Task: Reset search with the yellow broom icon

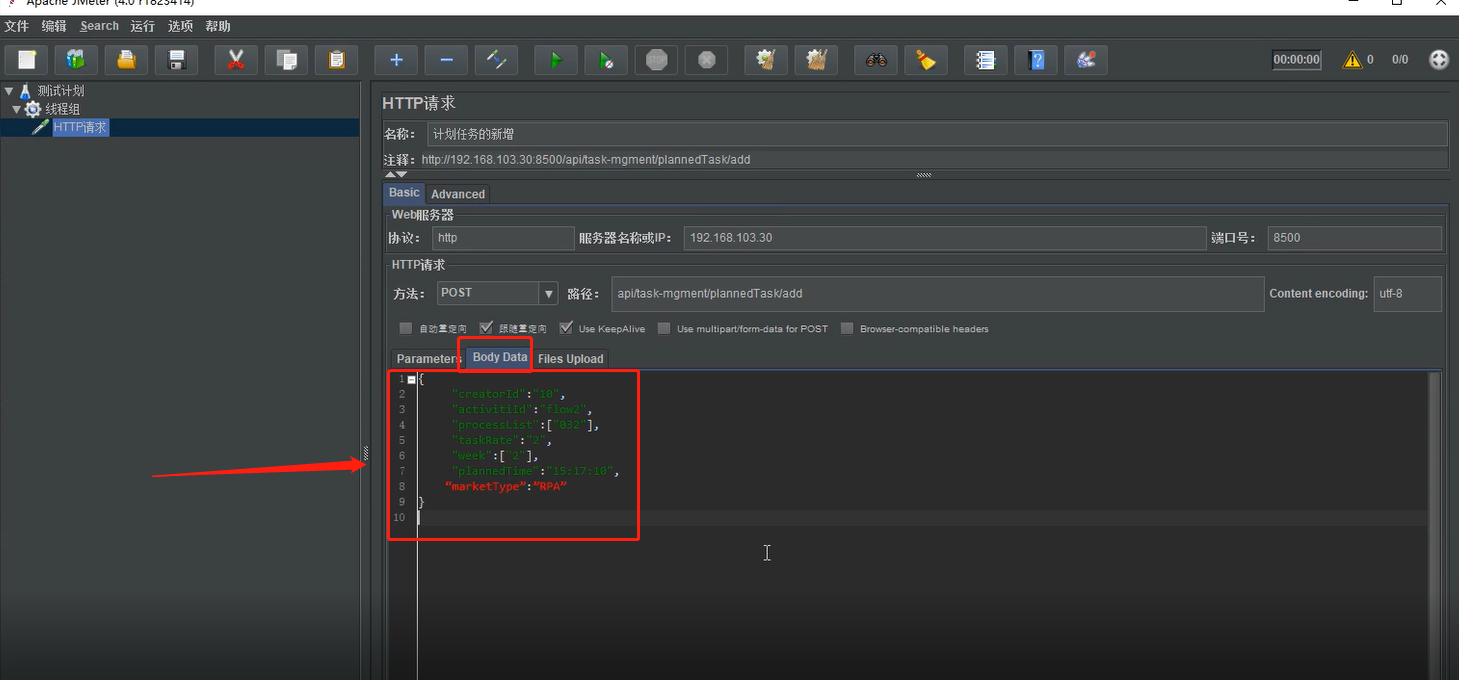Action: (926, 60)
